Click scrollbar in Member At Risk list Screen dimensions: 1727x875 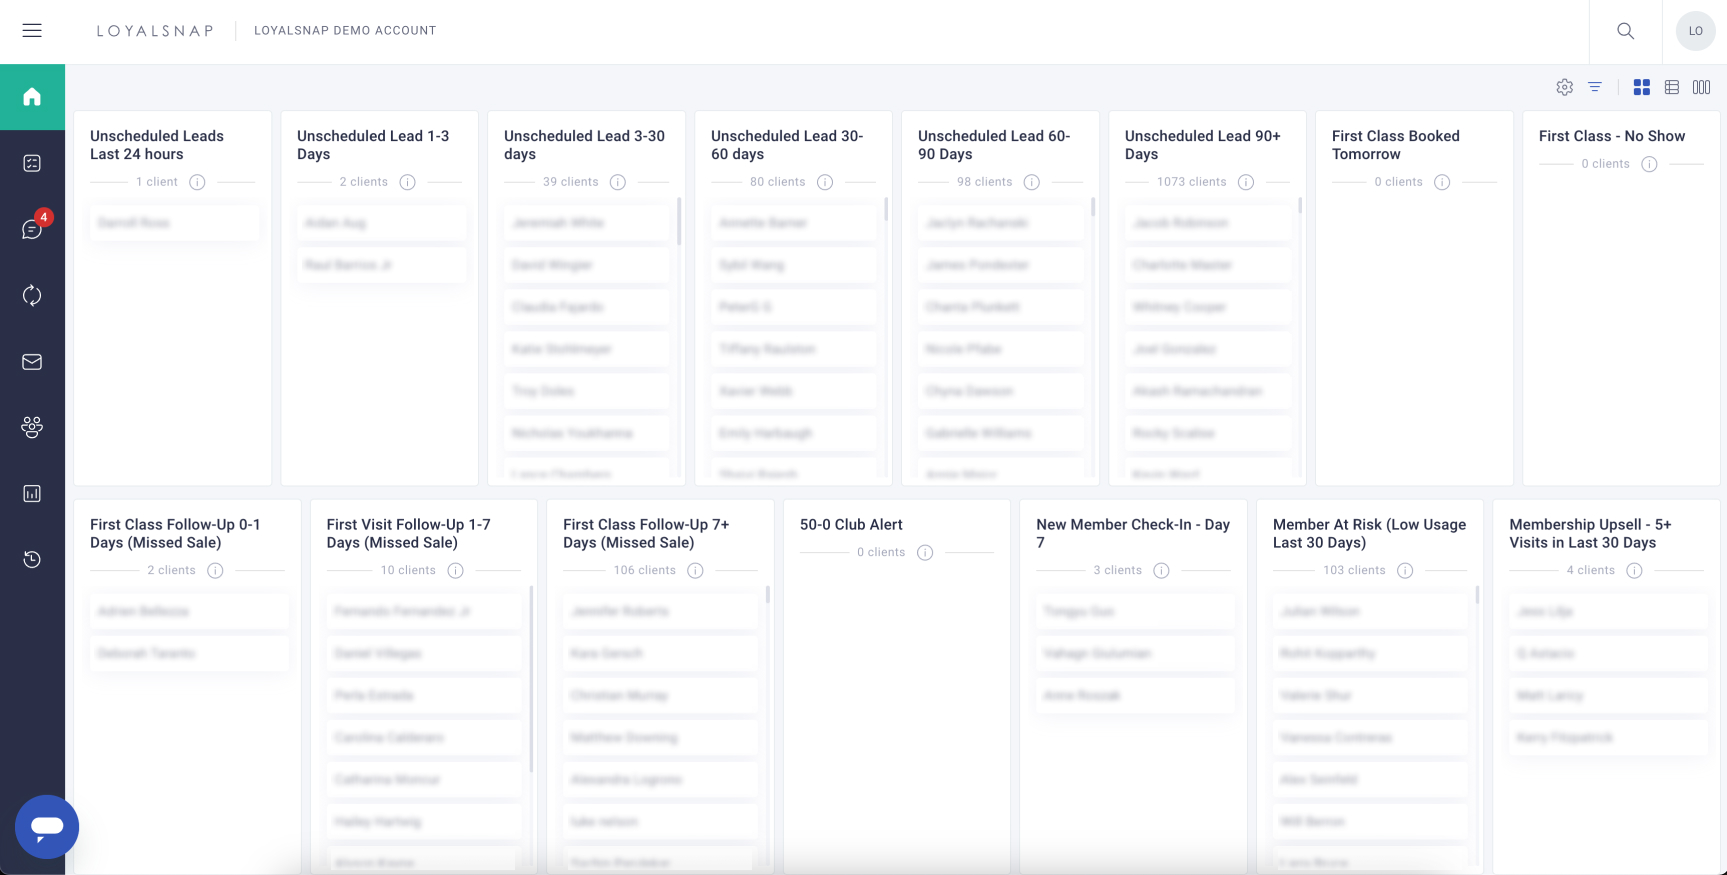tap(1477, 594)
